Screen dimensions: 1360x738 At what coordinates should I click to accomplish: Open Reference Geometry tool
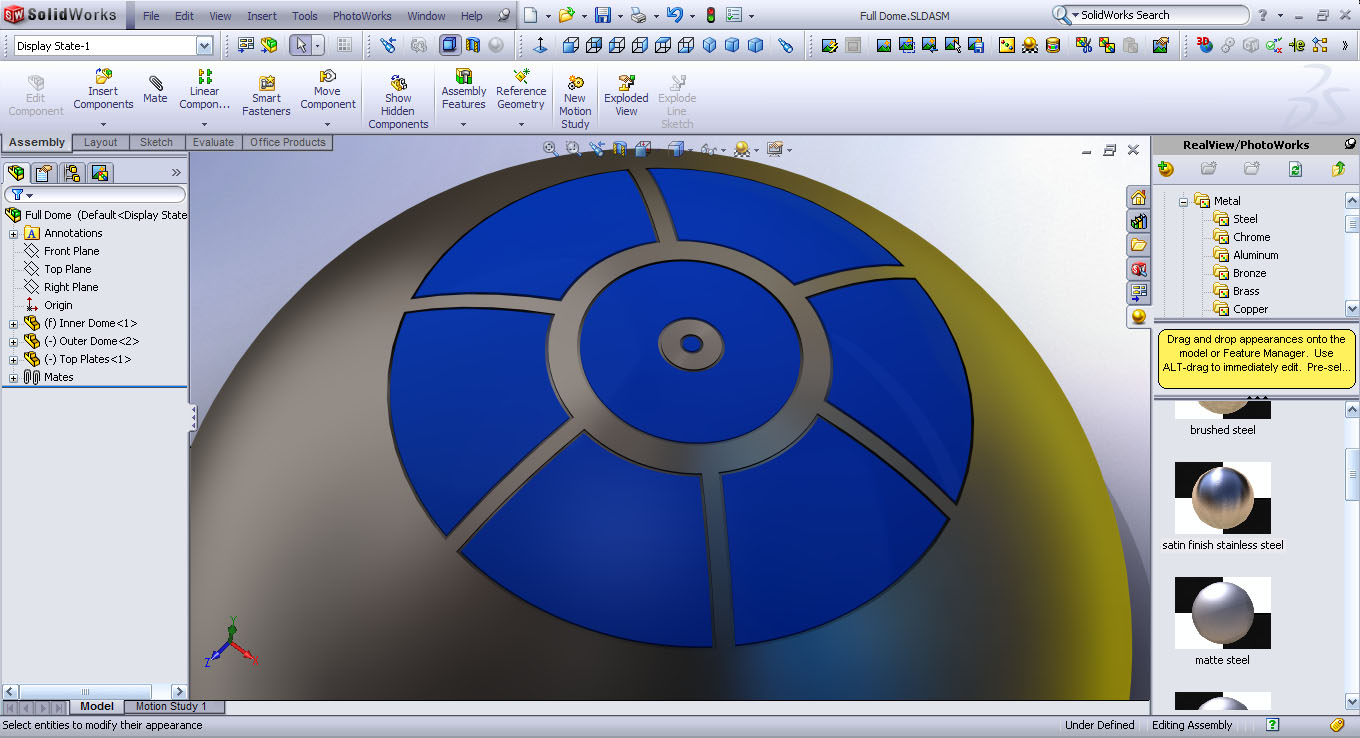(521, 89)
